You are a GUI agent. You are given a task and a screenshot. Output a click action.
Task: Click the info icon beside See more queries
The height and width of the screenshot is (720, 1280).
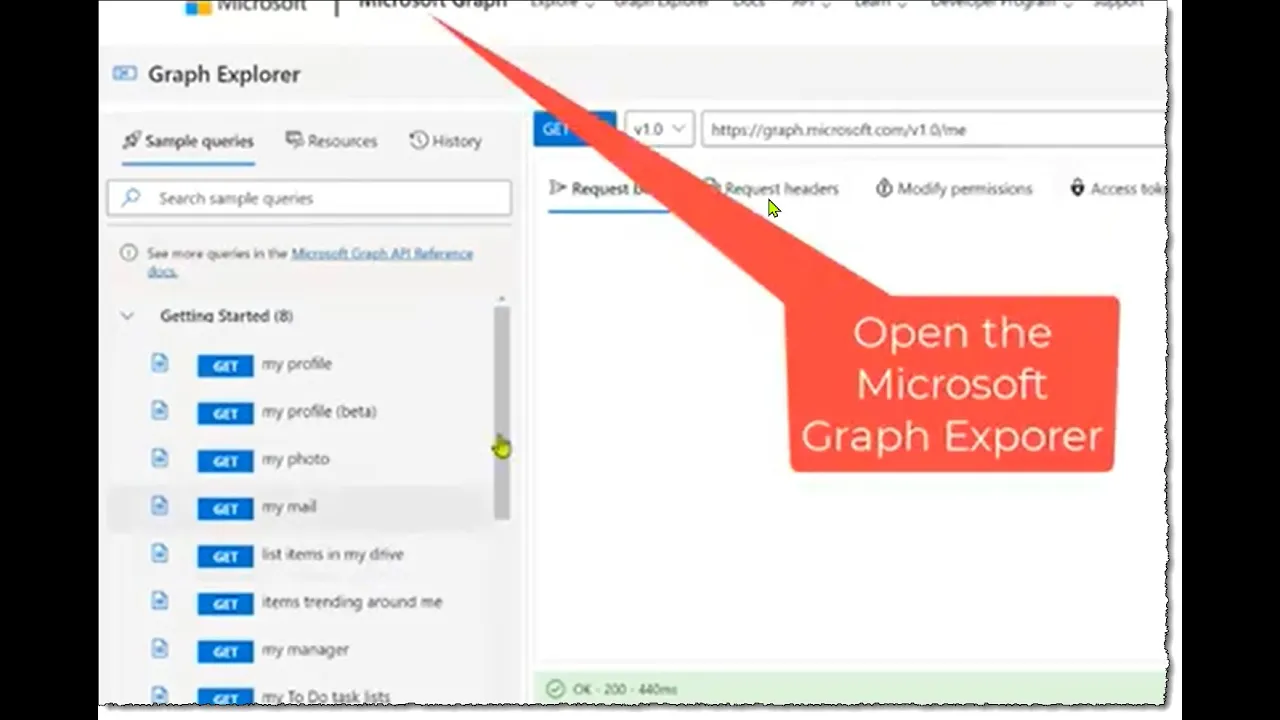tap(128, 253)
